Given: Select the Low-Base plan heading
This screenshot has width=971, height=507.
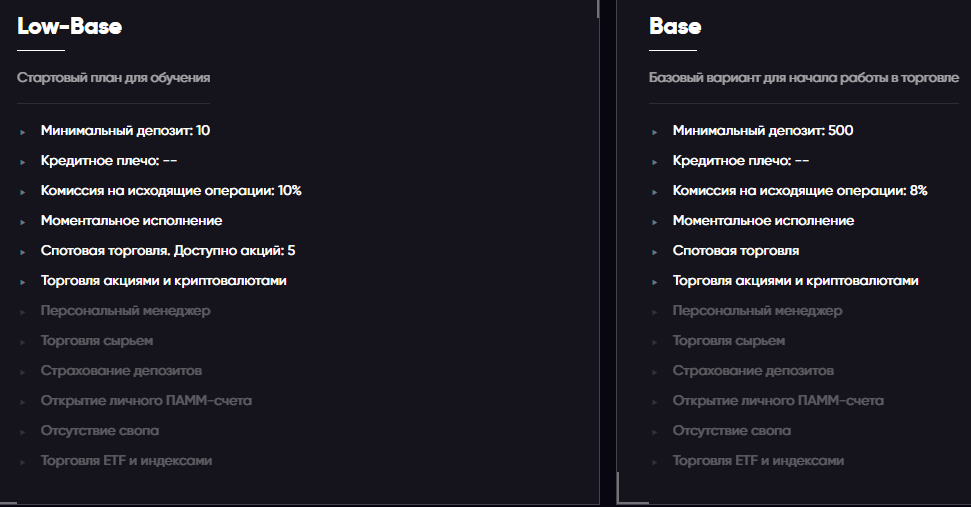Looking at the screenshot, I should [x=69, y=27].
